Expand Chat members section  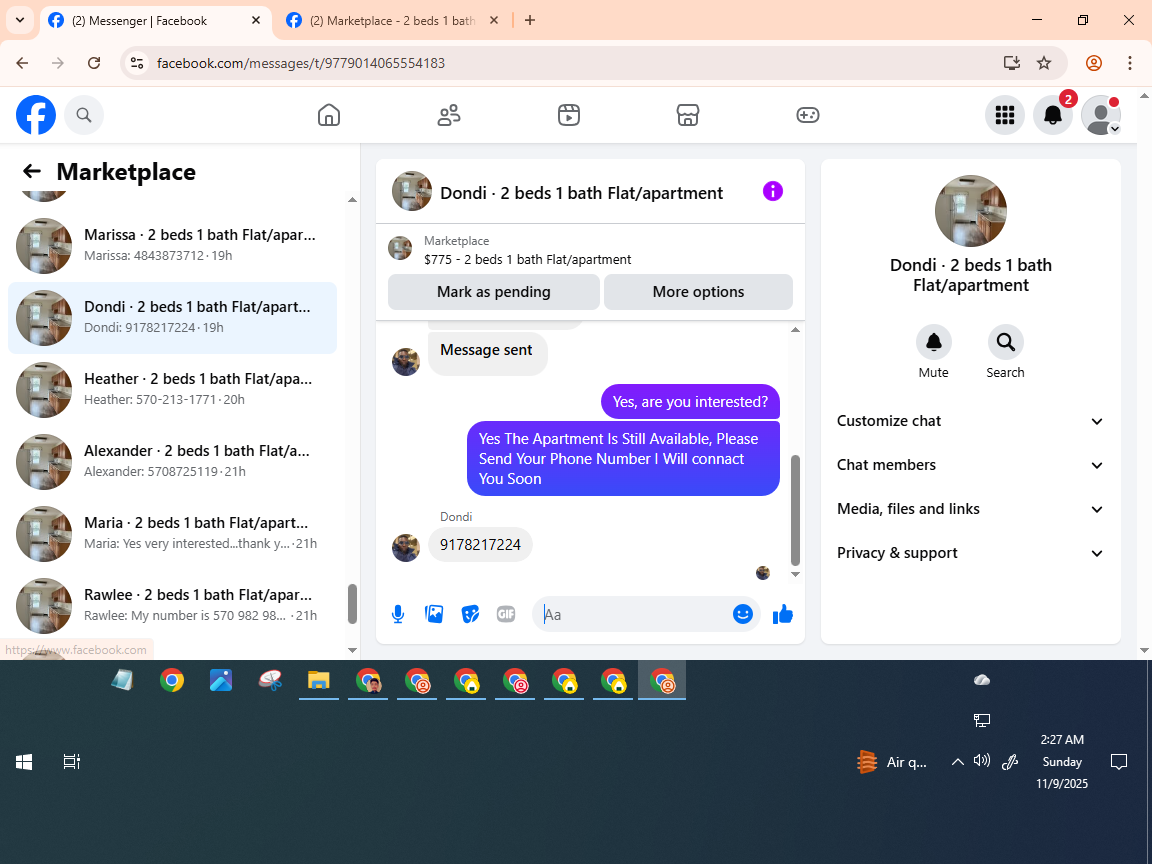coord(971,465)
